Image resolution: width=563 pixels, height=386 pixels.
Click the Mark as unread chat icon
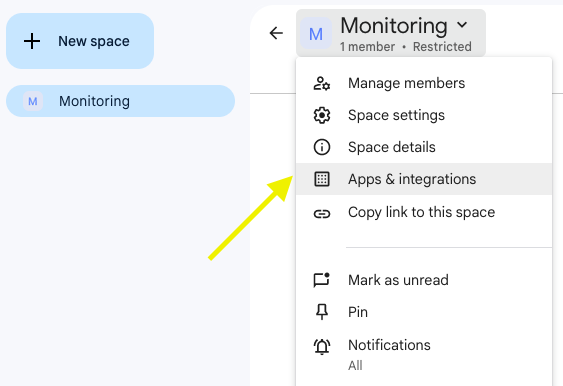[322, 280]
